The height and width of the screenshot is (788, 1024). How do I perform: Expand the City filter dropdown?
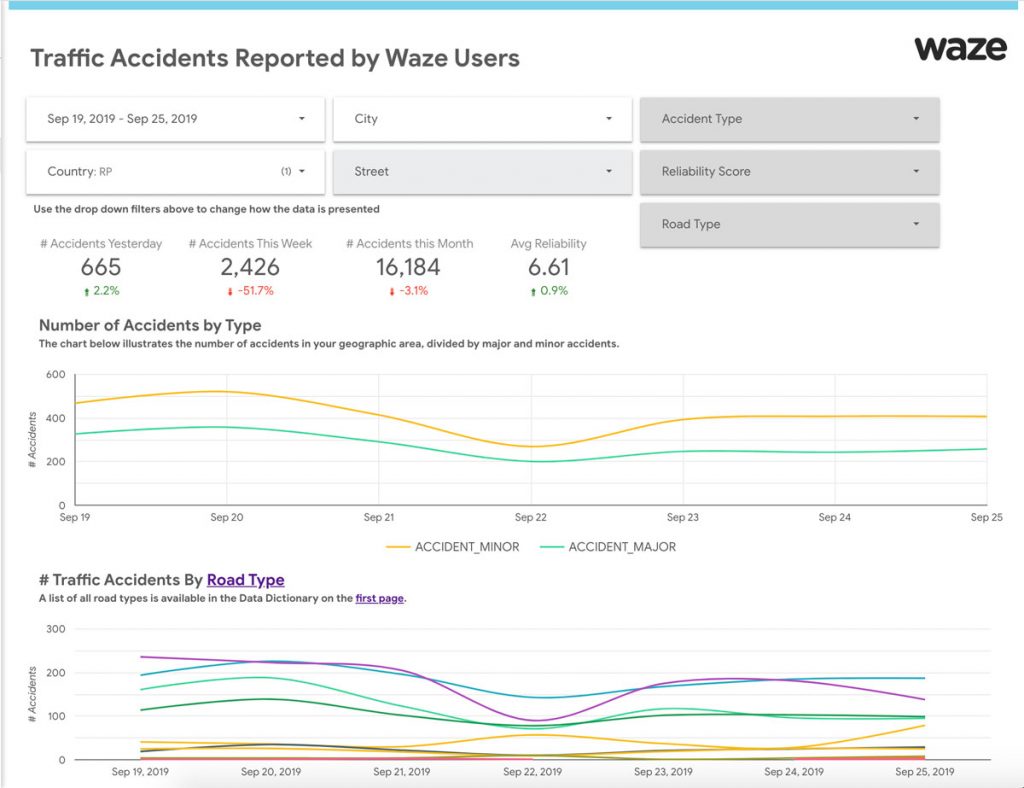(482, 119)
